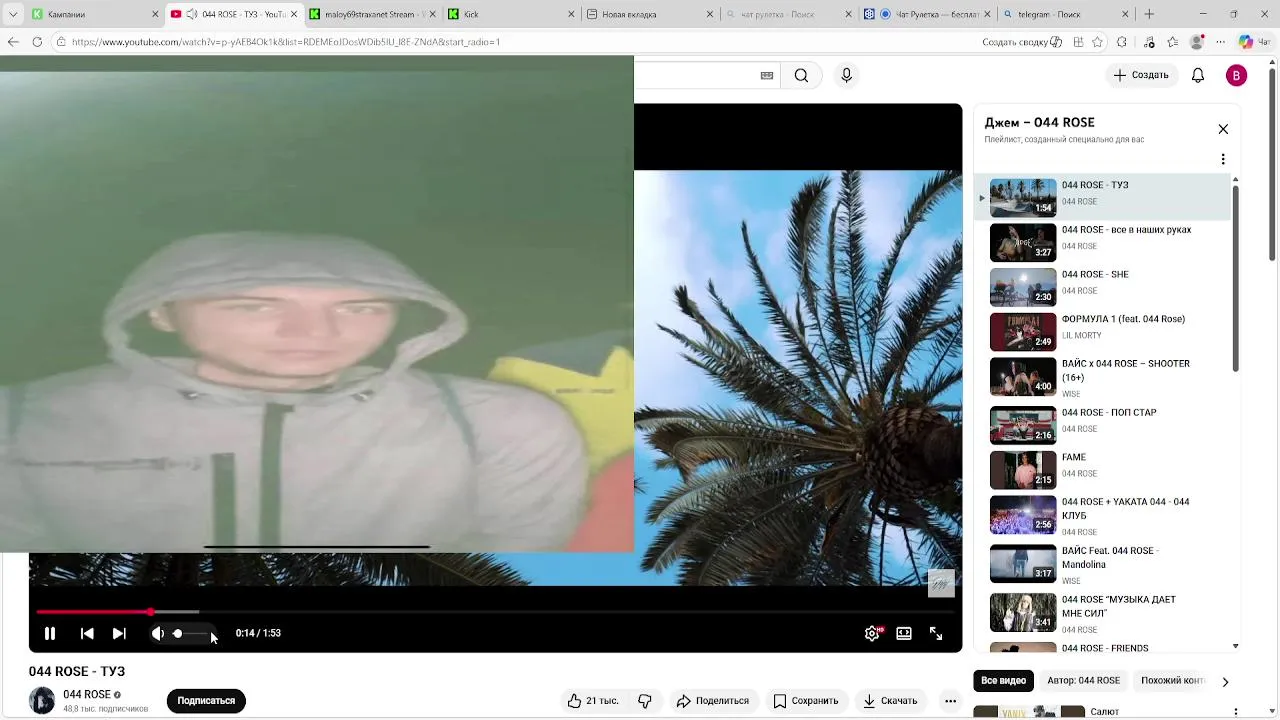The image size is (1280, 720).
Task: Switch to theater mode icon
Action: (x=904, y=633)
